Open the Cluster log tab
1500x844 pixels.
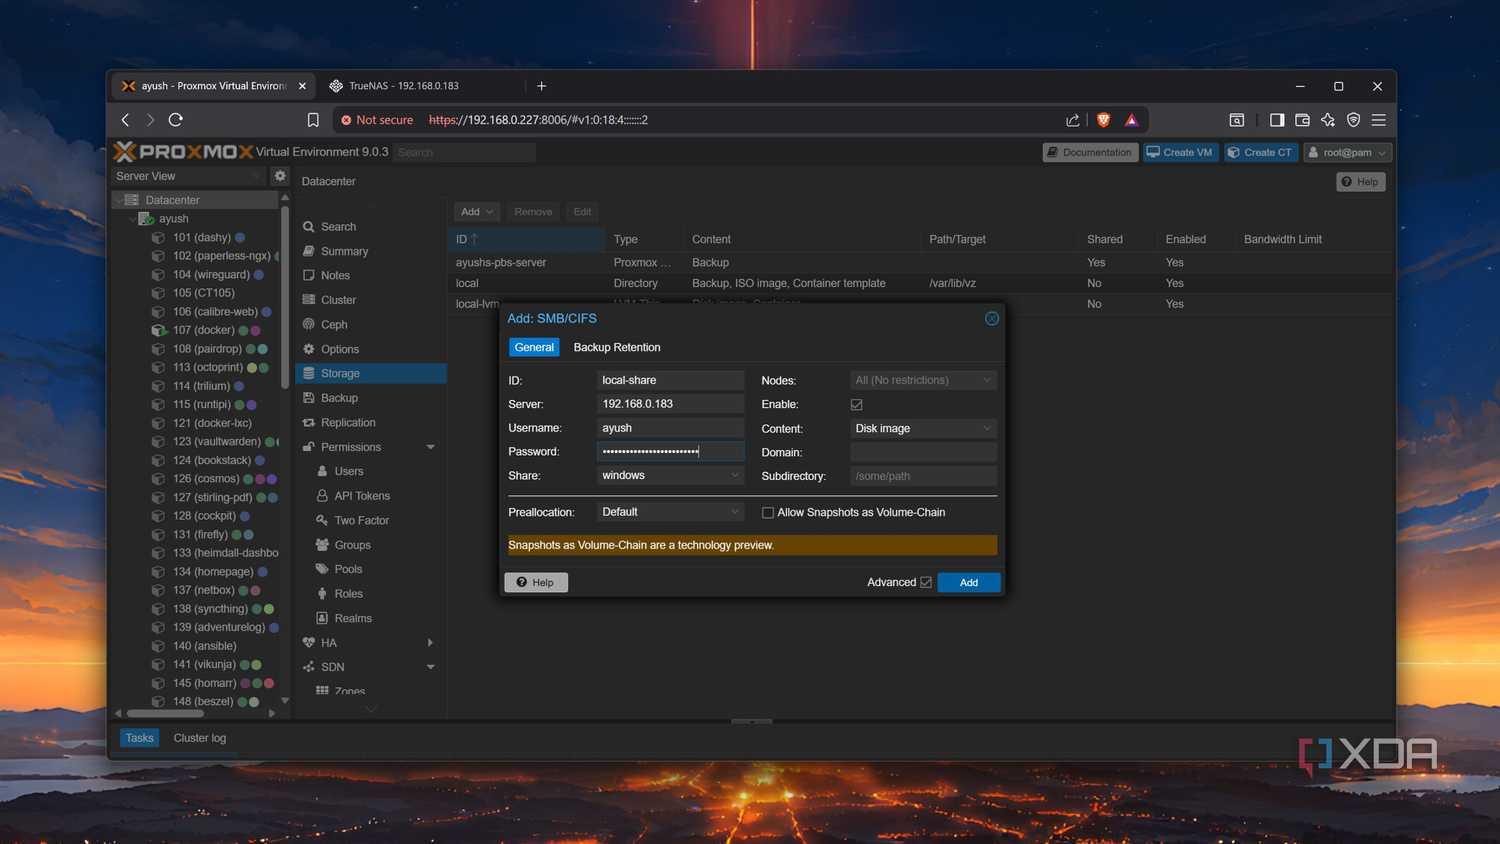coord(200,738)
